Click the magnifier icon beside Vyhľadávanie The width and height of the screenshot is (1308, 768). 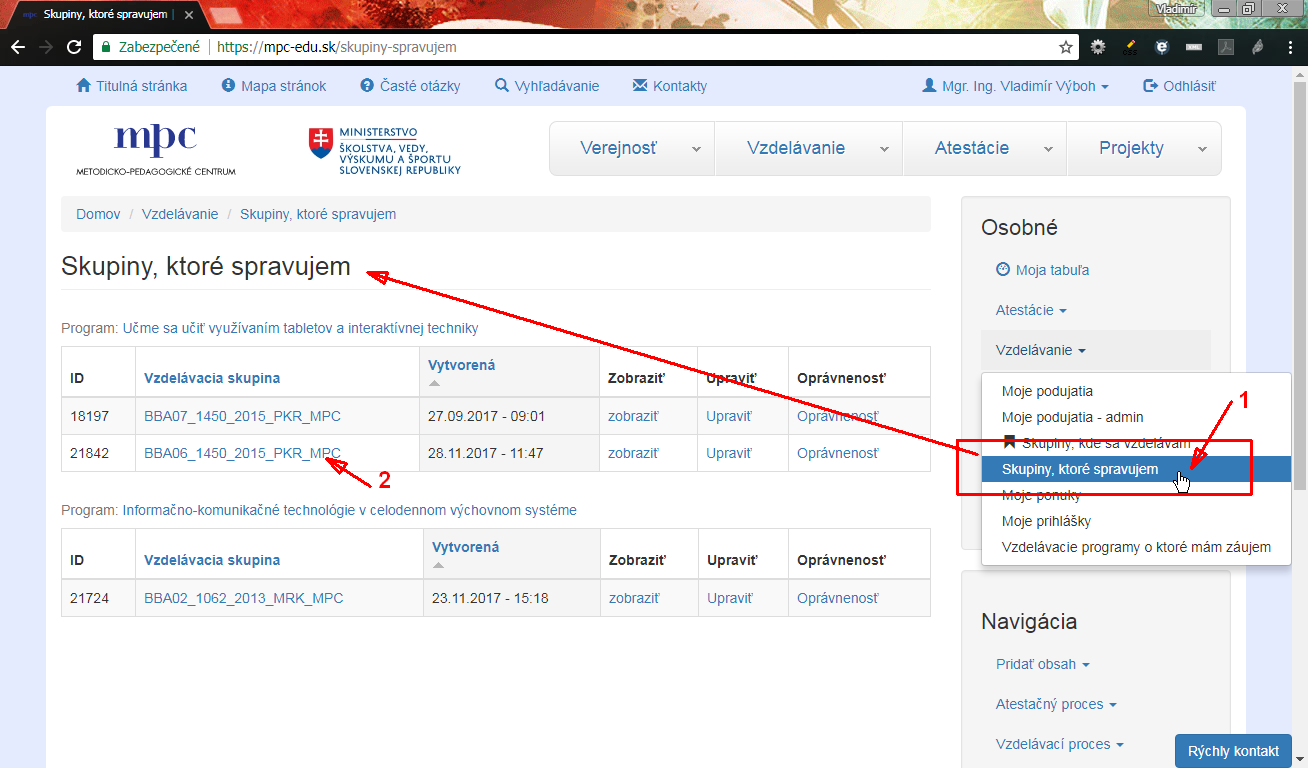pos(502,86)
